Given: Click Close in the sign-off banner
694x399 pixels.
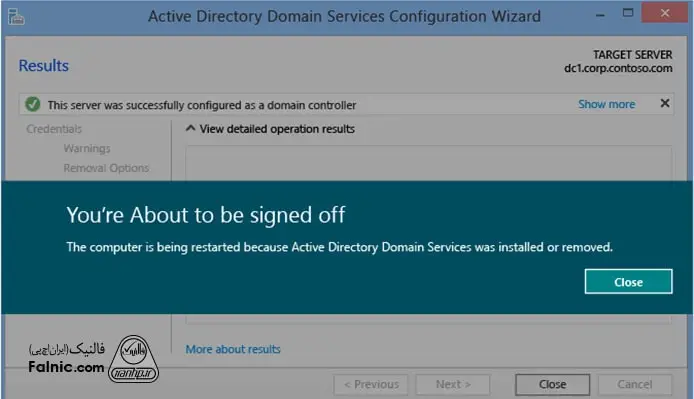Looking at the screenshot, I should pos(628,281).
